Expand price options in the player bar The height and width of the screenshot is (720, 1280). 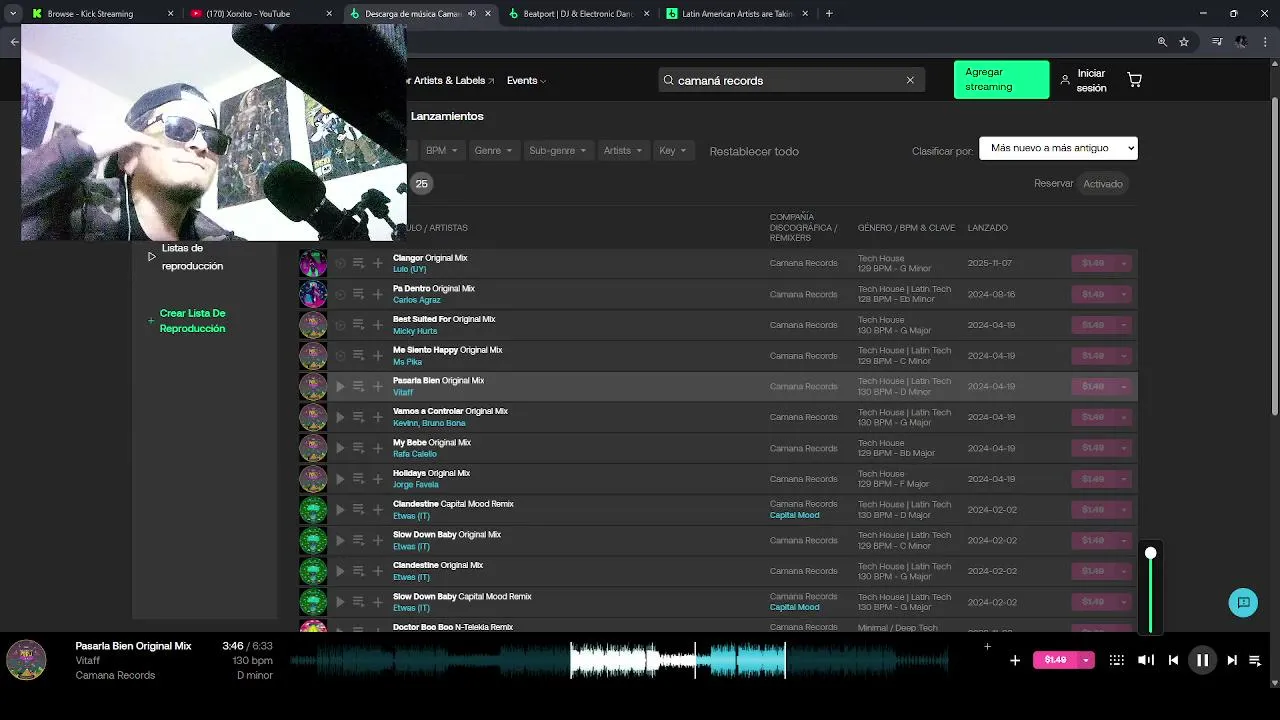coord(1086,660)
